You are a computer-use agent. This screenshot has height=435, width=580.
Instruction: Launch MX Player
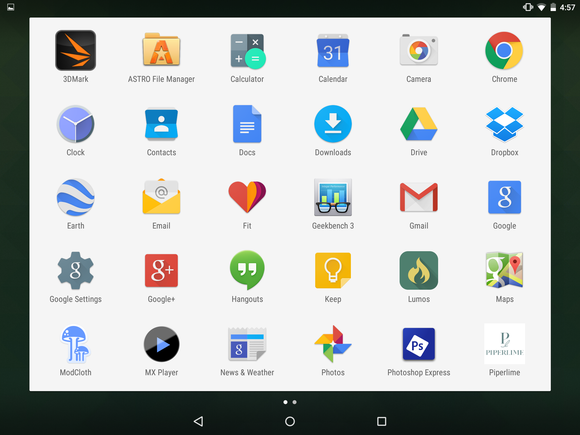(161, 344)
